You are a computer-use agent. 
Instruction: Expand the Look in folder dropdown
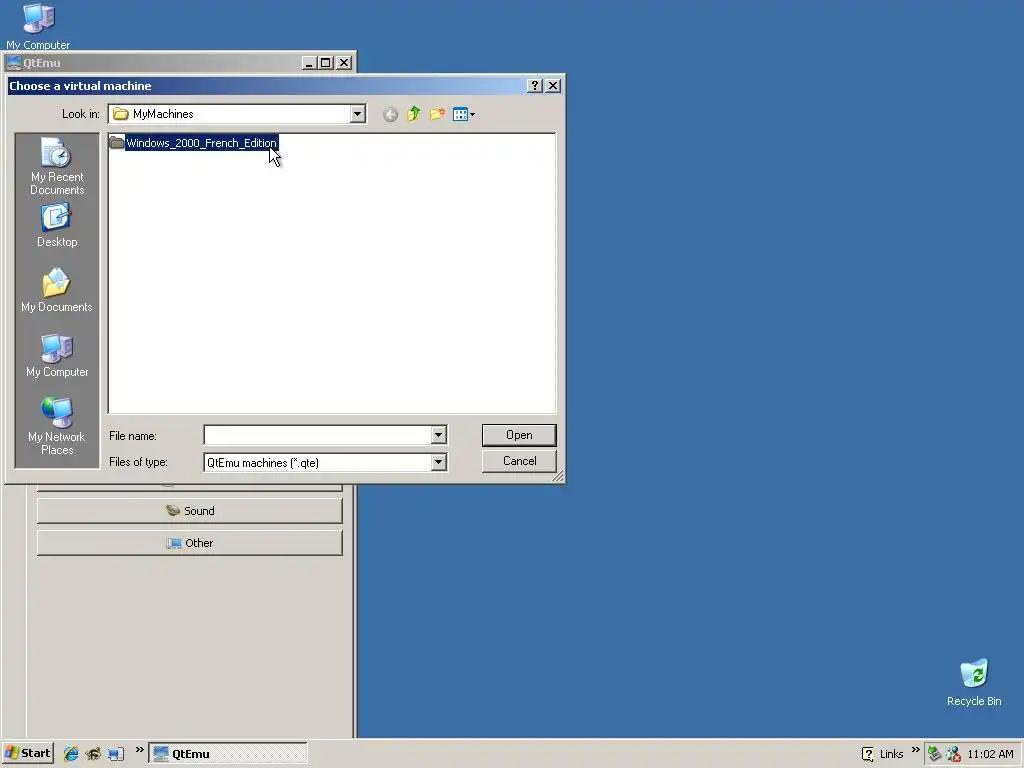(357, 114)
